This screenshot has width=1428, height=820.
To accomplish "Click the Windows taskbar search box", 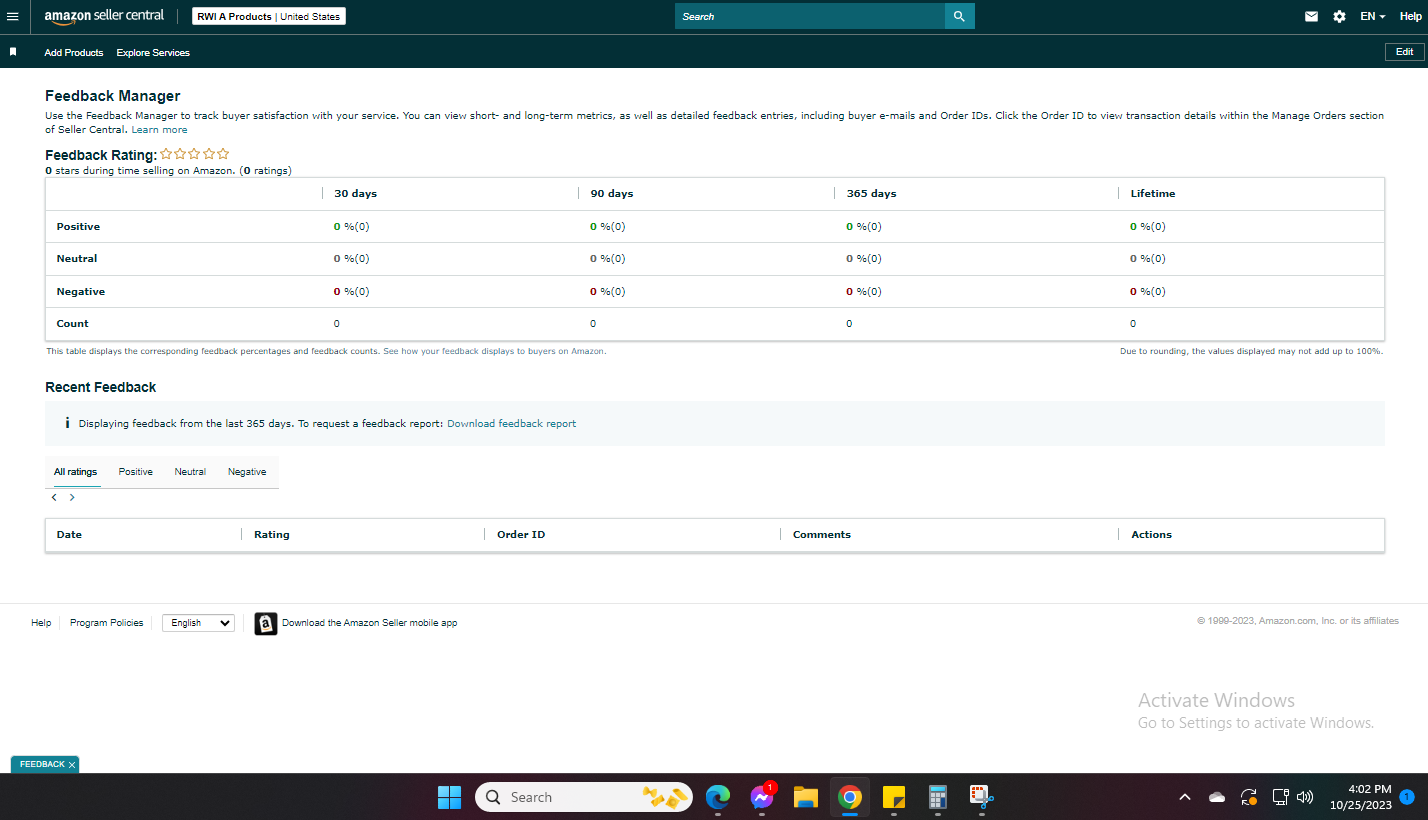I will tap(584, 797).
